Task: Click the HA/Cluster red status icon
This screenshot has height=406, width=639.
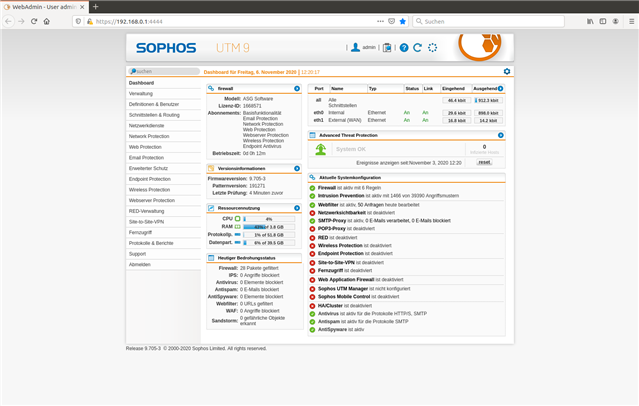Action: click(312, 306)
